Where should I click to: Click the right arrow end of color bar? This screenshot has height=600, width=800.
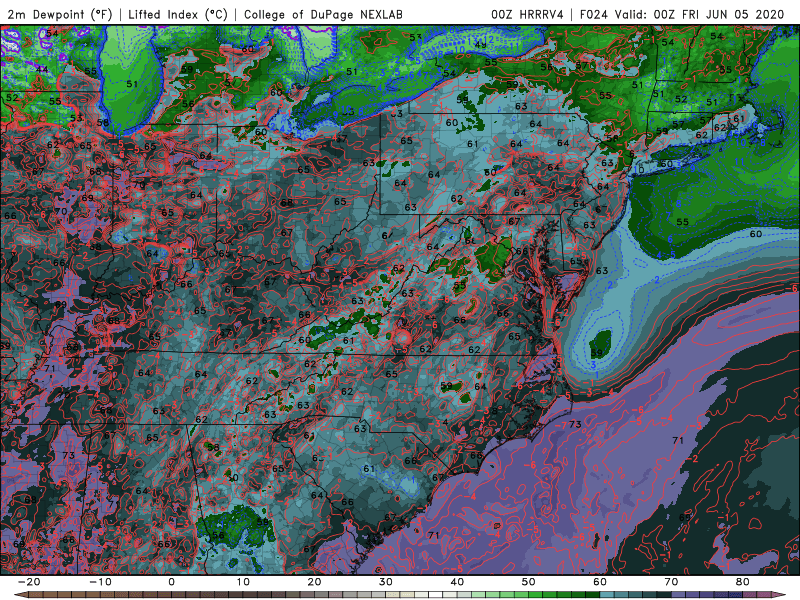[779, 595]
